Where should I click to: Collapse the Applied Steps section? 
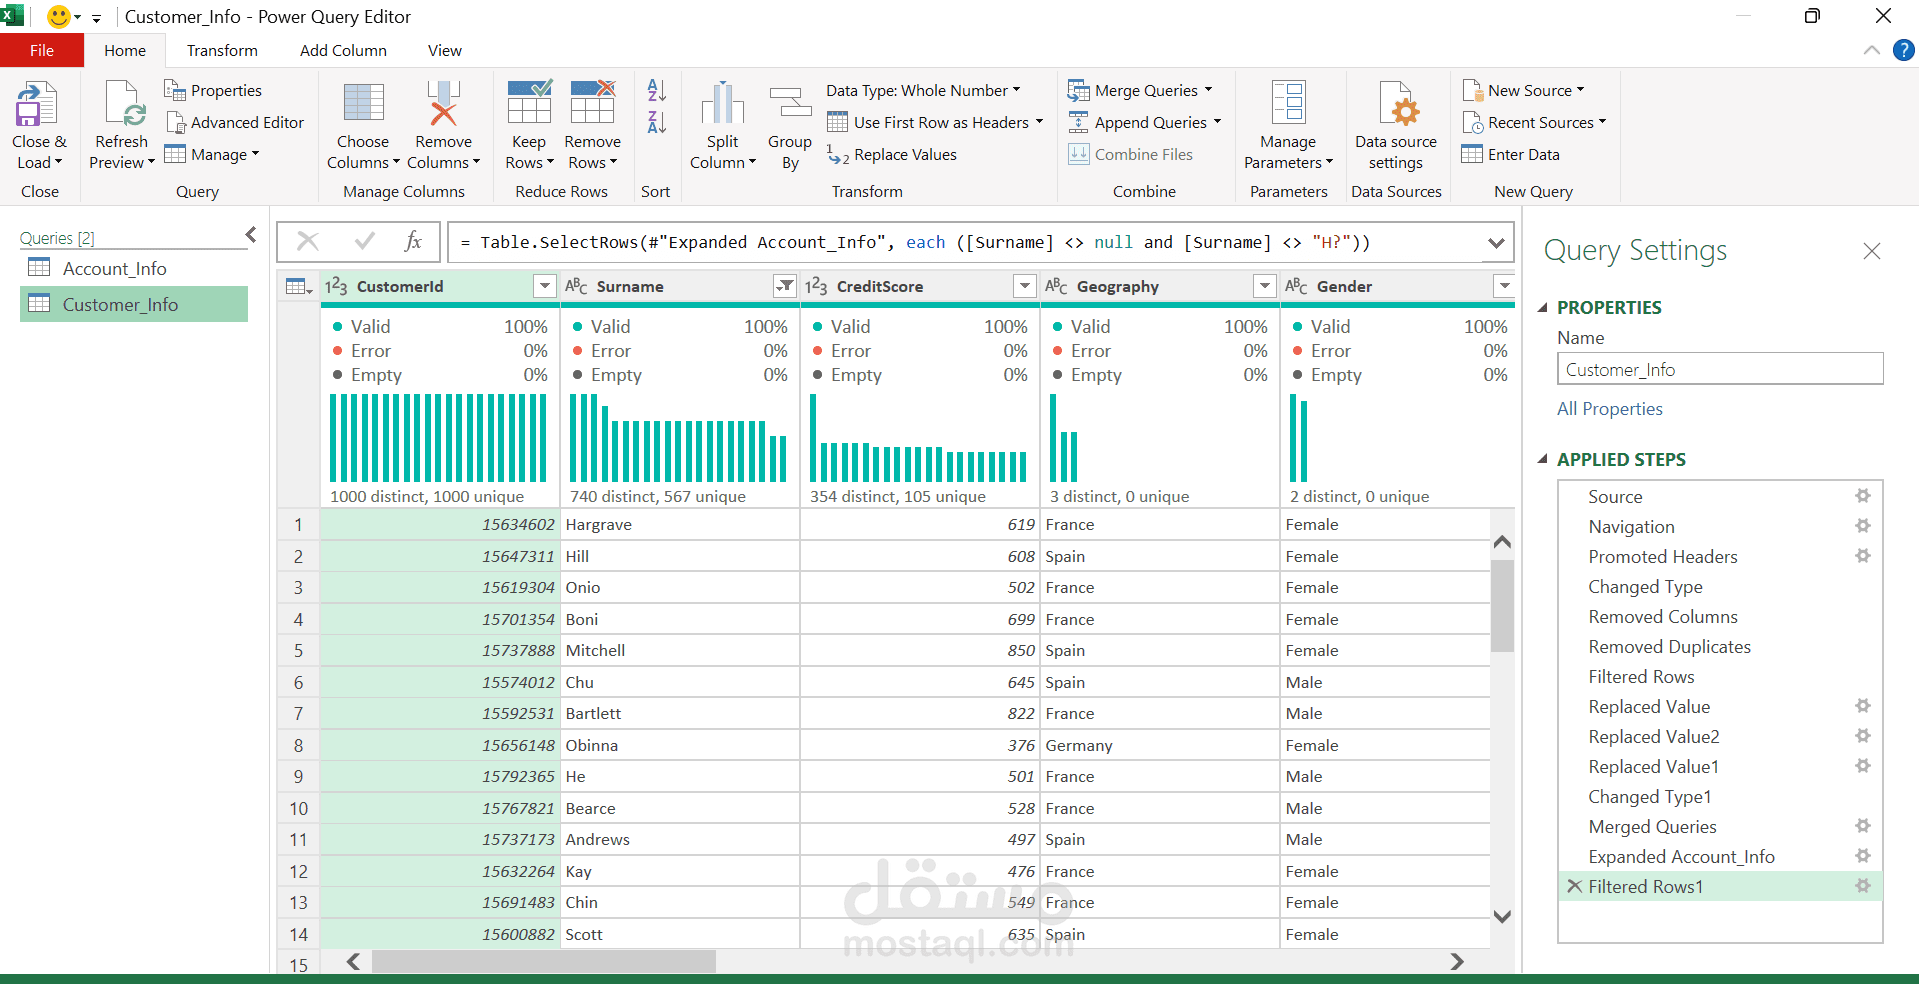coord(1542,460)
